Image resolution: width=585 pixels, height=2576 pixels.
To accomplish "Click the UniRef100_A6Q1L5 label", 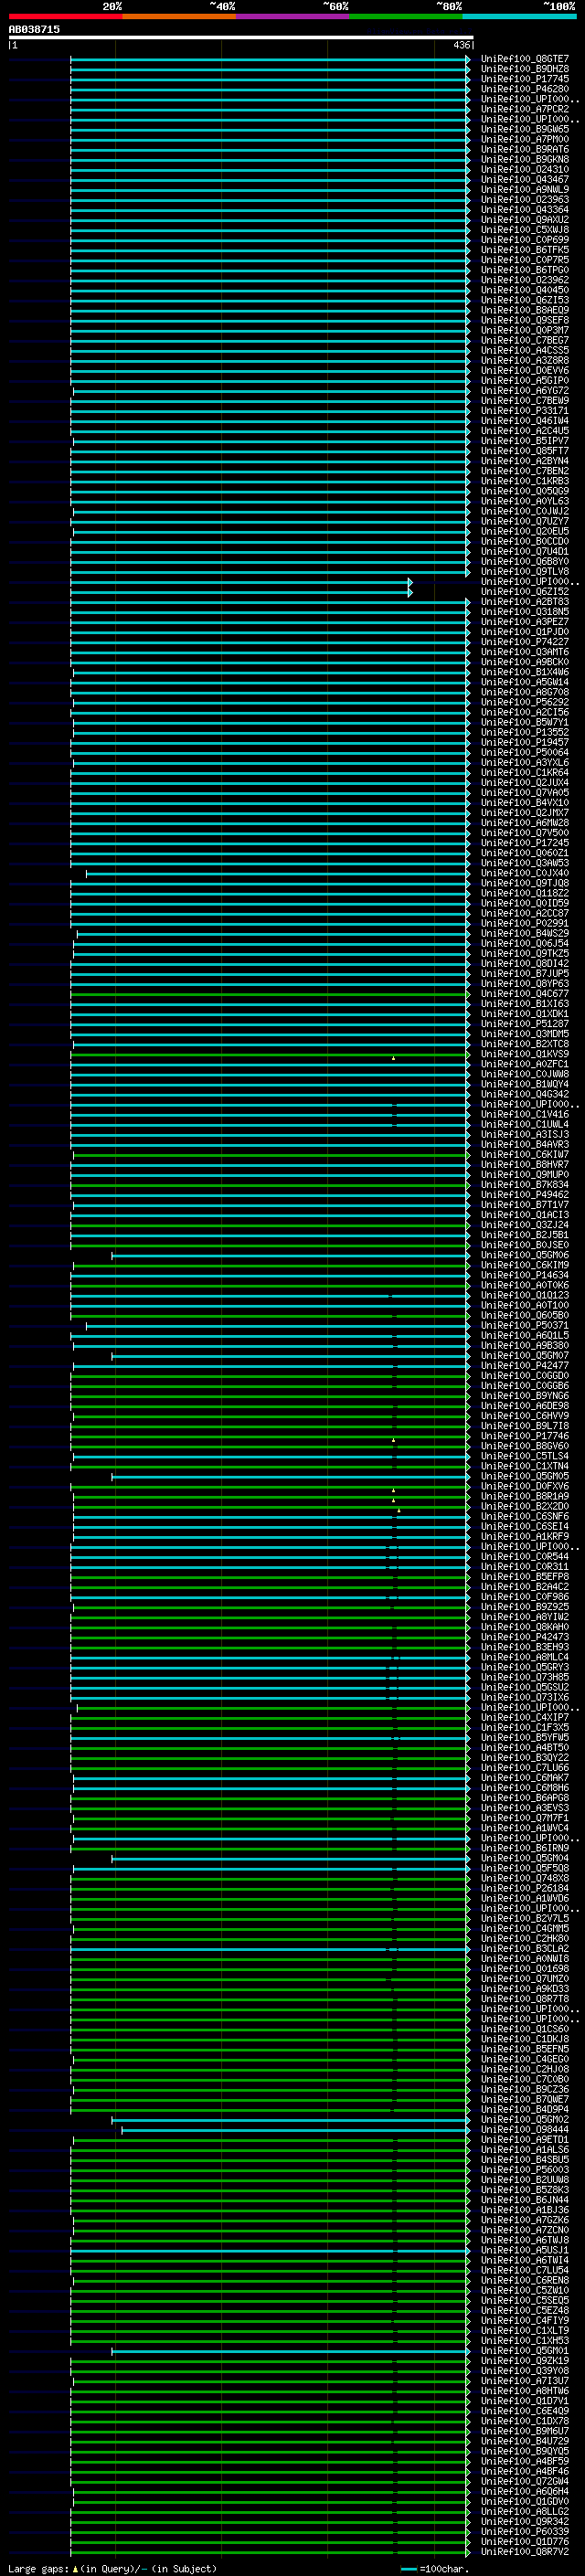I will pyautogui.click(x=524, y=1336).
